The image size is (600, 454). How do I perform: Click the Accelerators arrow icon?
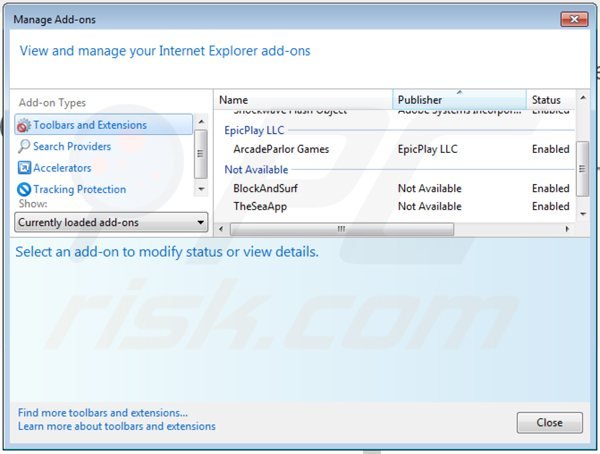tap(24, 168)
